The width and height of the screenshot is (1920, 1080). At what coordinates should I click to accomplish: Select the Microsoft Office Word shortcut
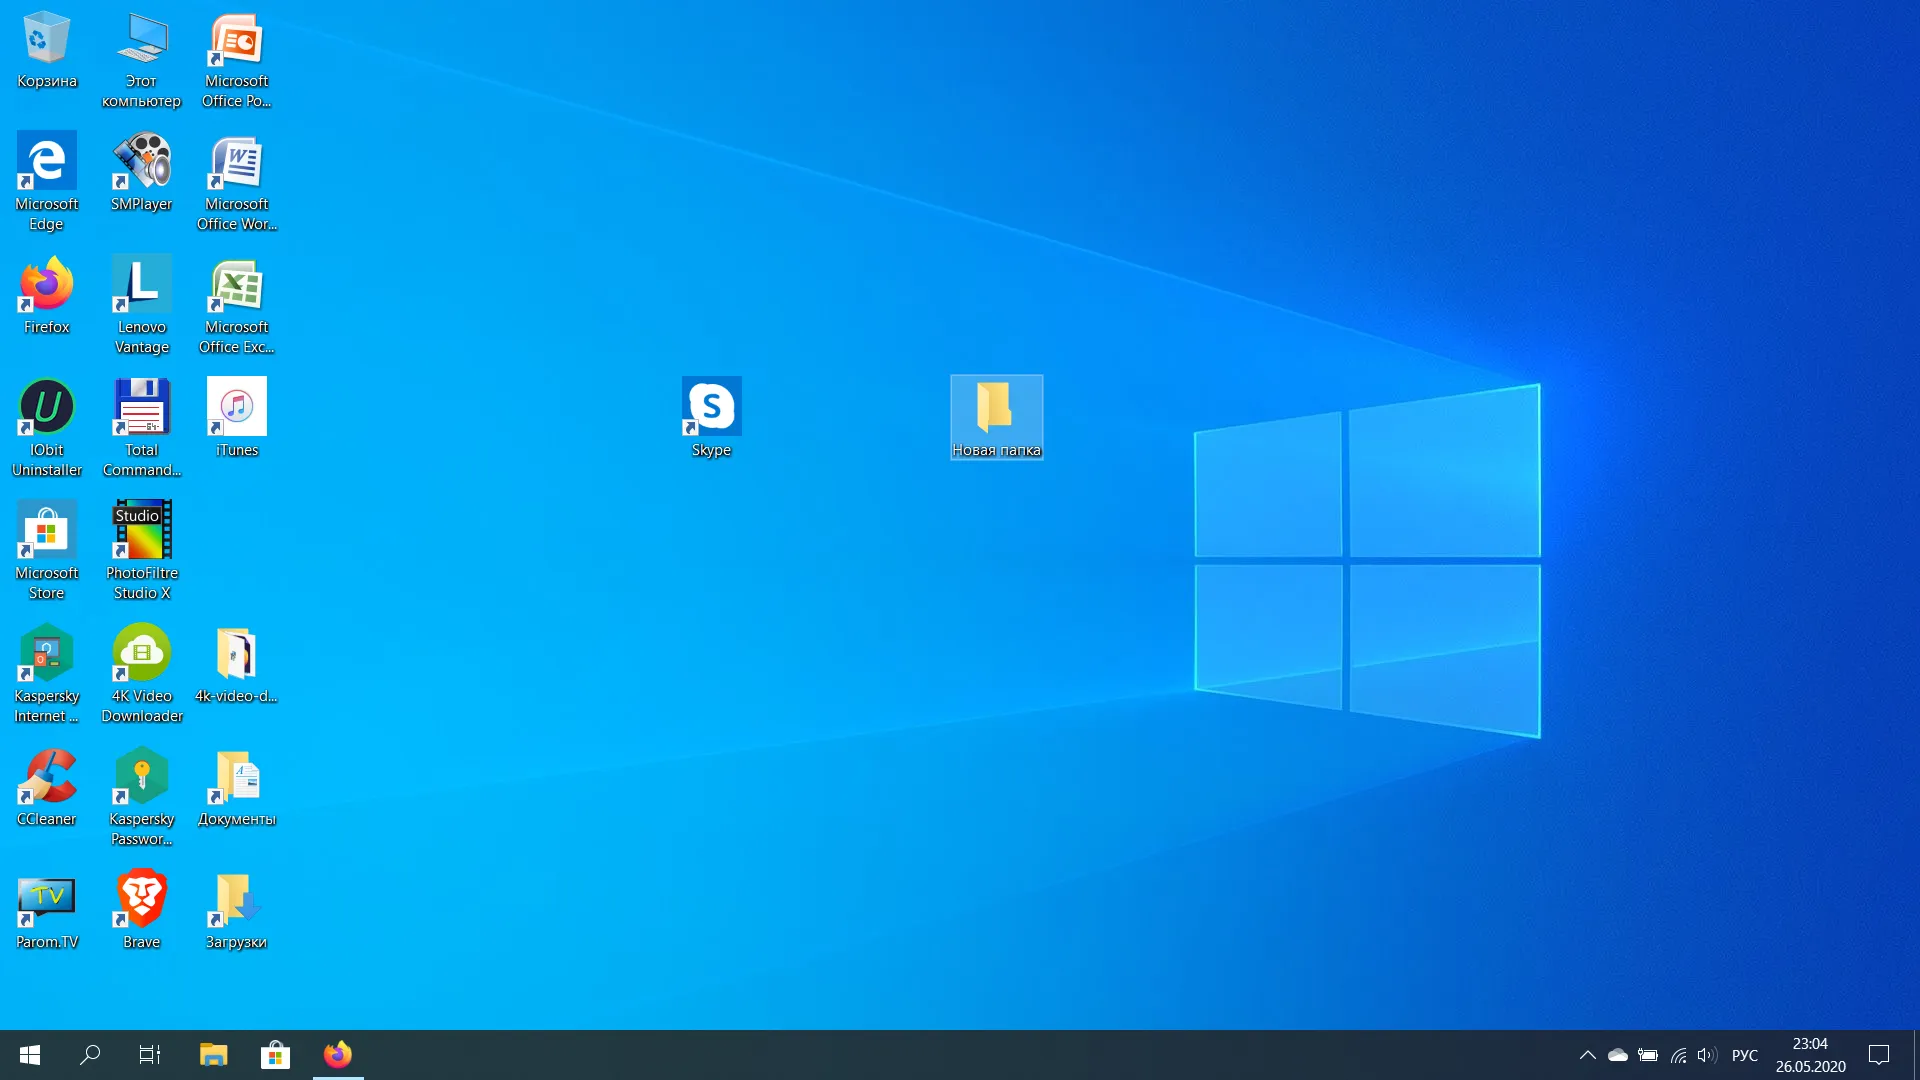click(236, 182)
